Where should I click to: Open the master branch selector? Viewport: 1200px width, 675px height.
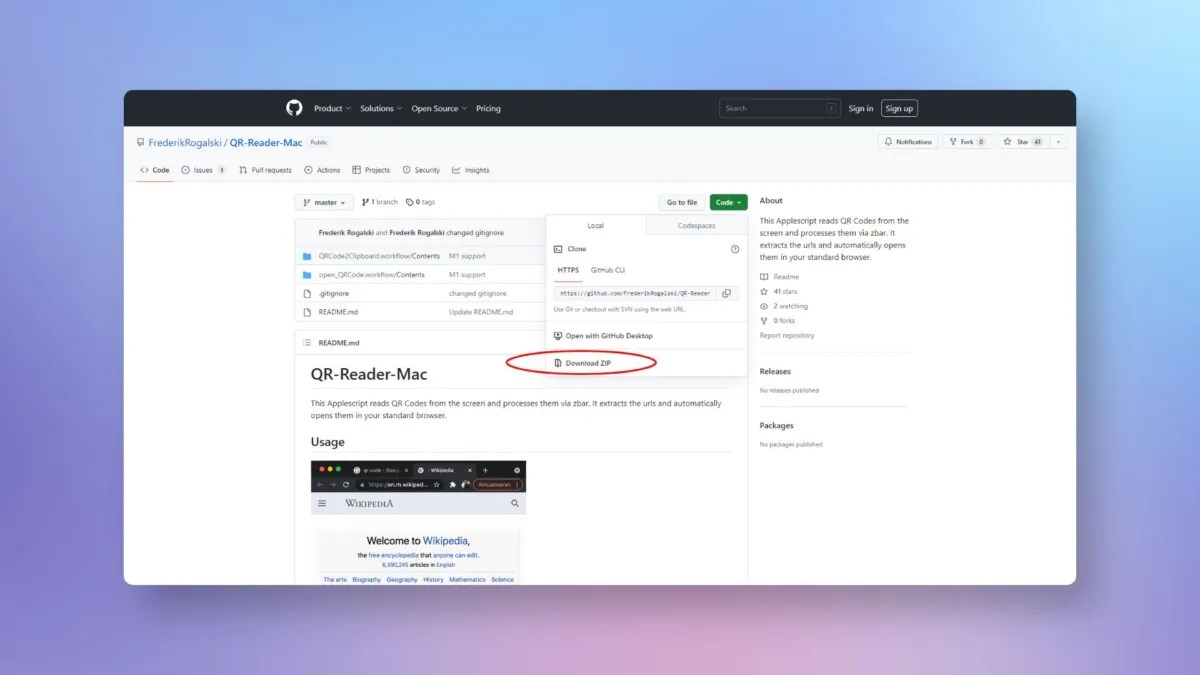[x=324, y=202]
